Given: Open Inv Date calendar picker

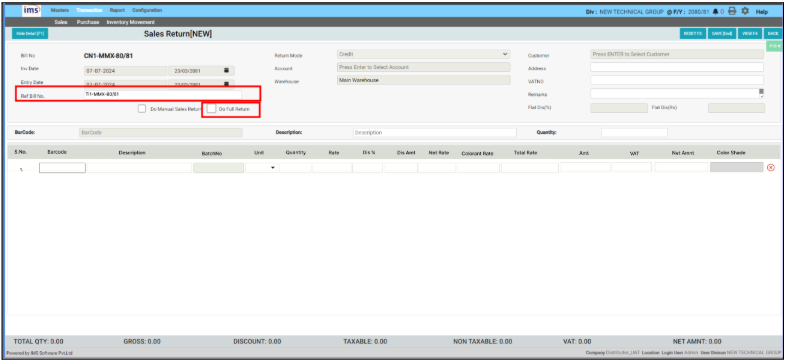Looking at the screenshot, I should [x=226, y=71].
